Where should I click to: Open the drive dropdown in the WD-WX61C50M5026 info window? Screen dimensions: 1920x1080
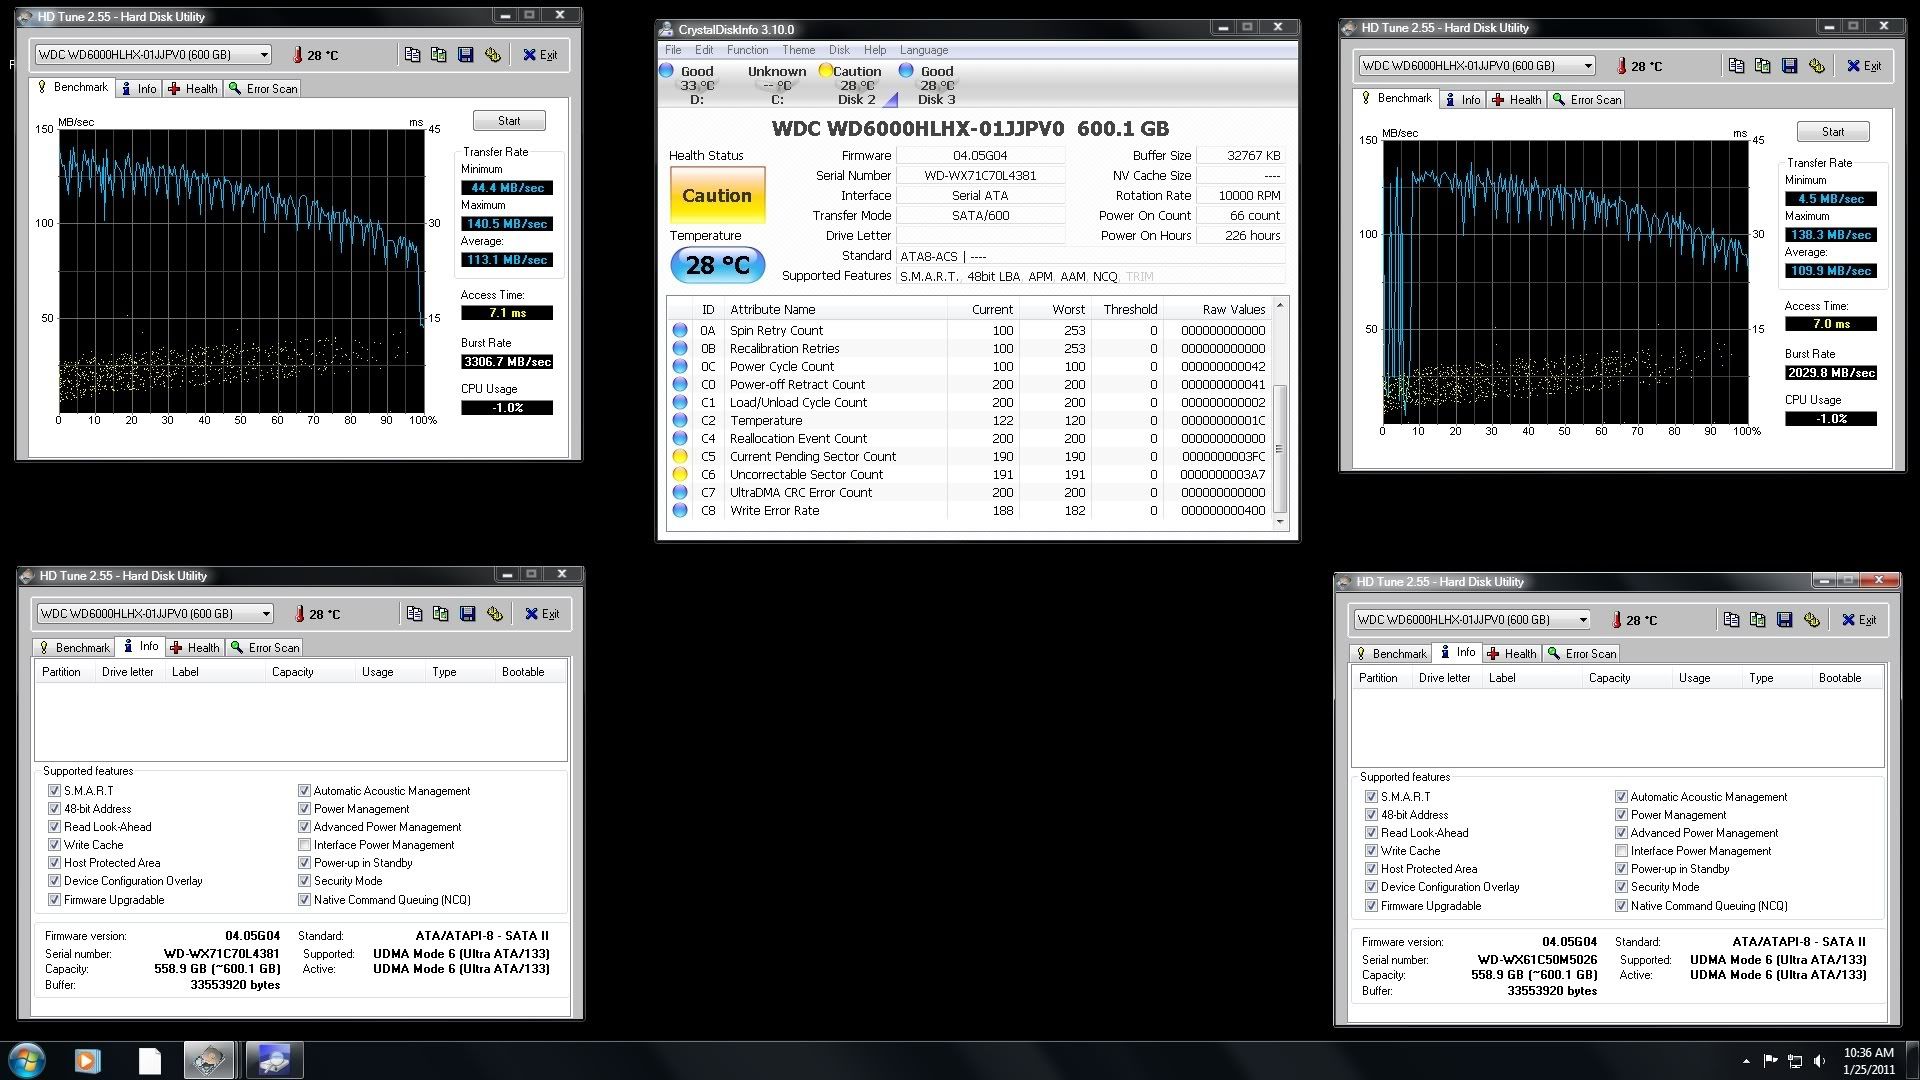1582,620
